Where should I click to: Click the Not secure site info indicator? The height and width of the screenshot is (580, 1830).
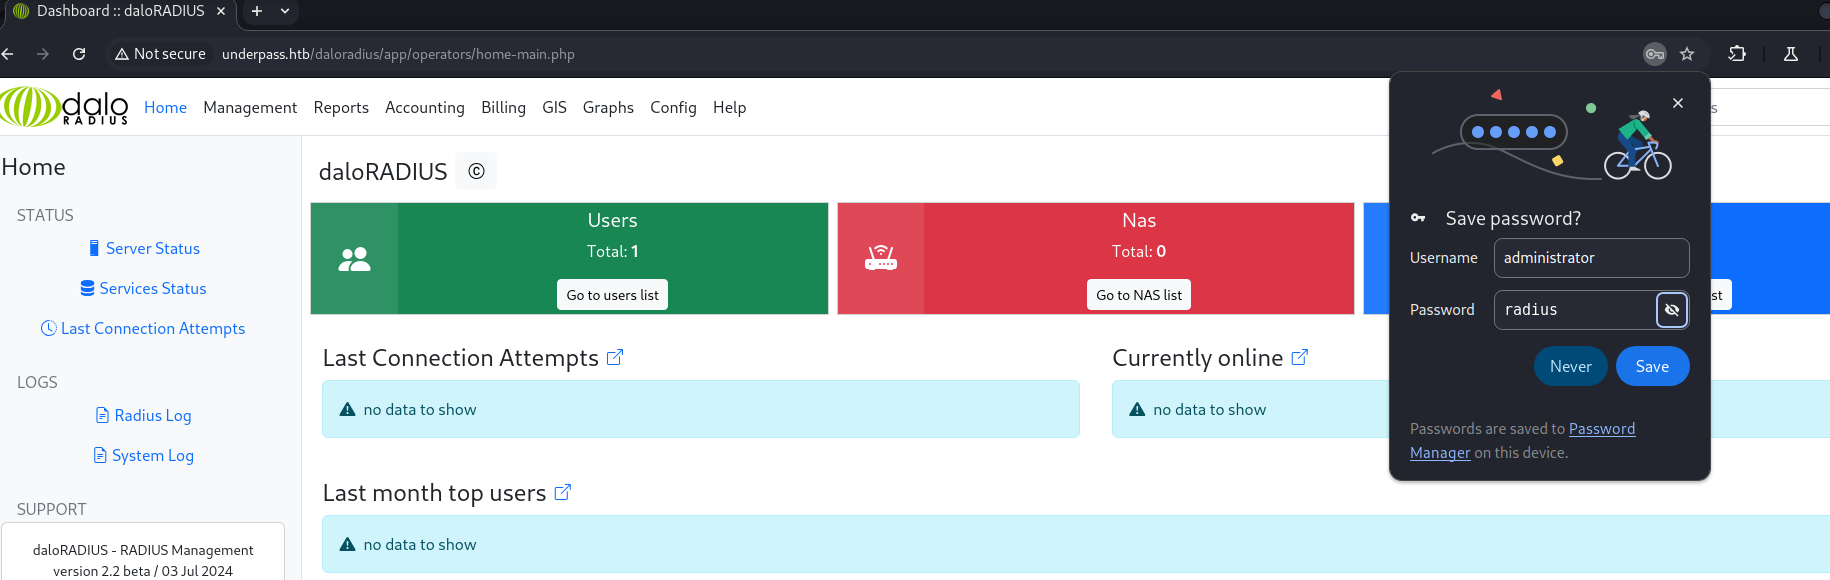click(x=160, y=54)
